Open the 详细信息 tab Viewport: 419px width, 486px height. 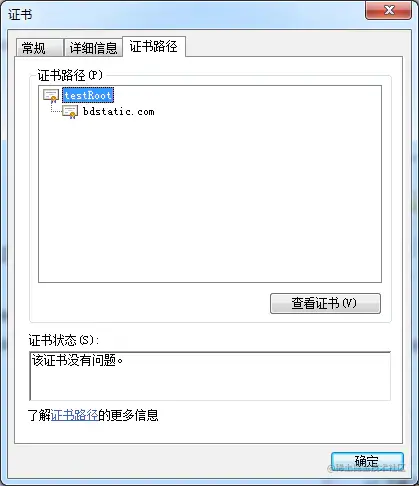click(x=93, y=48)
